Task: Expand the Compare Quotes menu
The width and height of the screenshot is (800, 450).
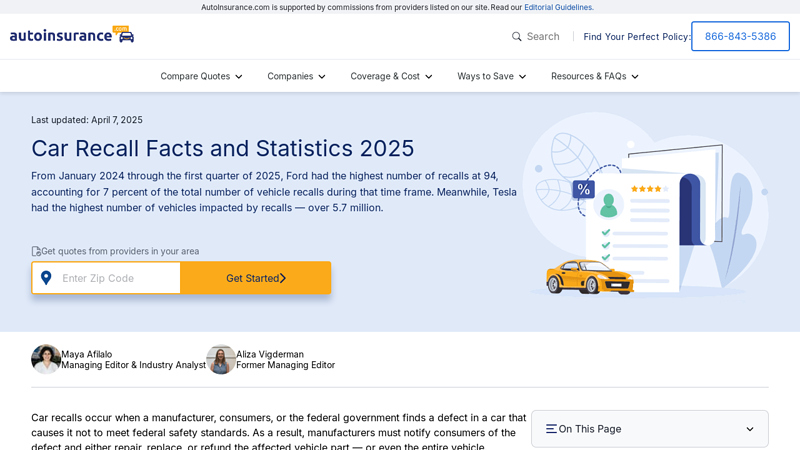Action: [202, 76]
